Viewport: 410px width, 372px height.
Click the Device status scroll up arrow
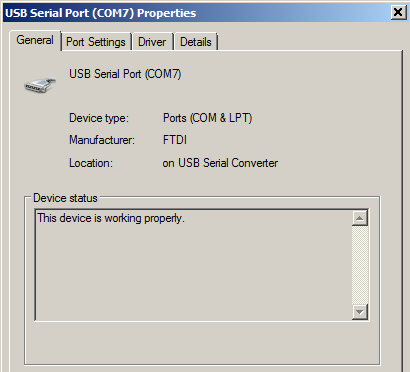coord(360,218)
